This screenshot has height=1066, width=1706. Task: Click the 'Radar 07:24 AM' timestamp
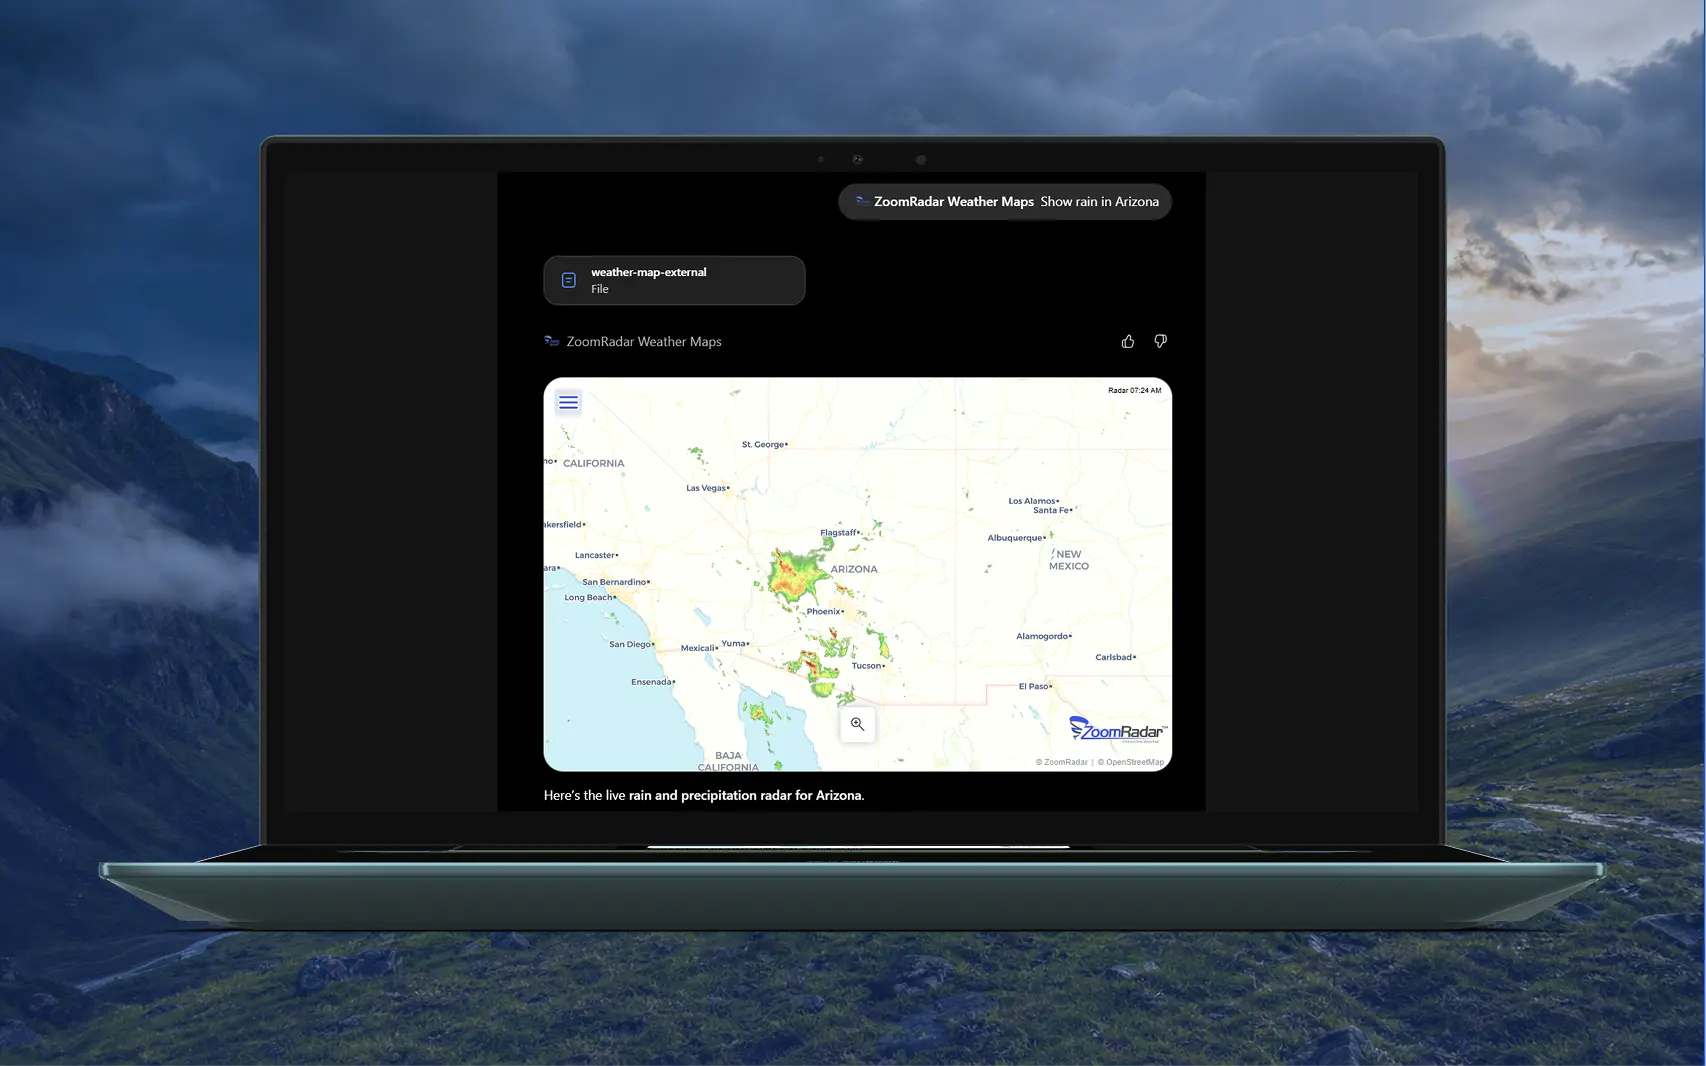pyautogui.click(x=1135, y=390)
